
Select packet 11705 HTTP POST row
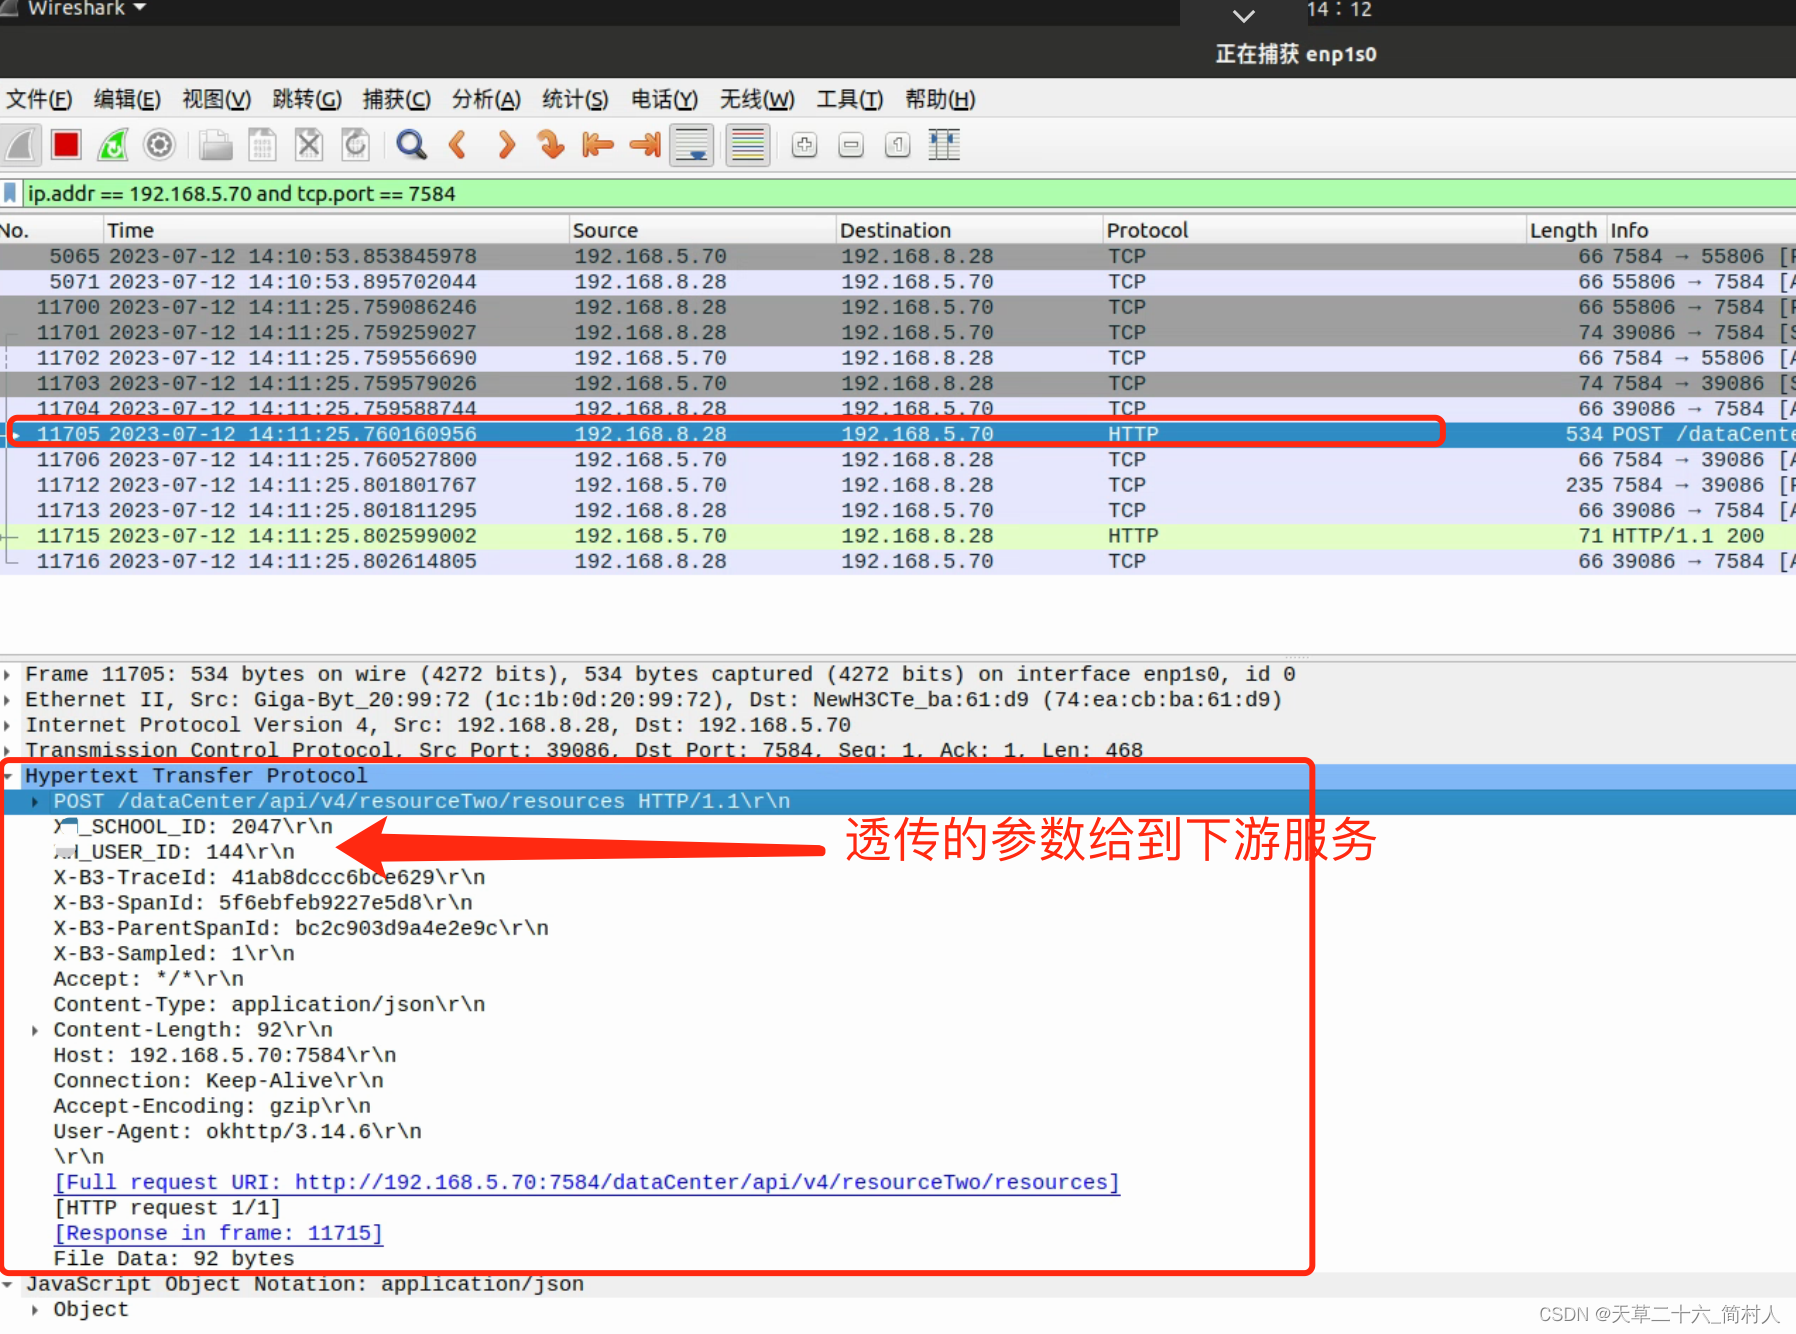pyautogui.click(x=898, y=434)
